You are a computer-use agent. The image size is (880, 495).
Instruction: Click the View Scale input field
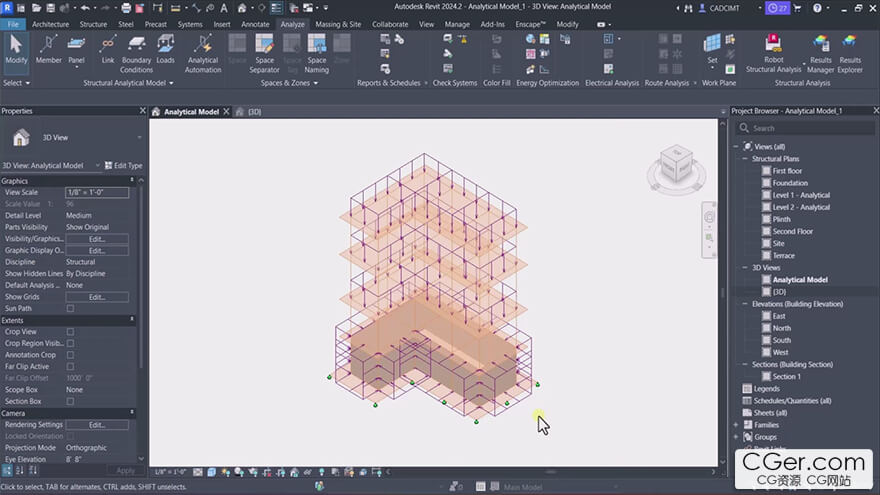97,192
